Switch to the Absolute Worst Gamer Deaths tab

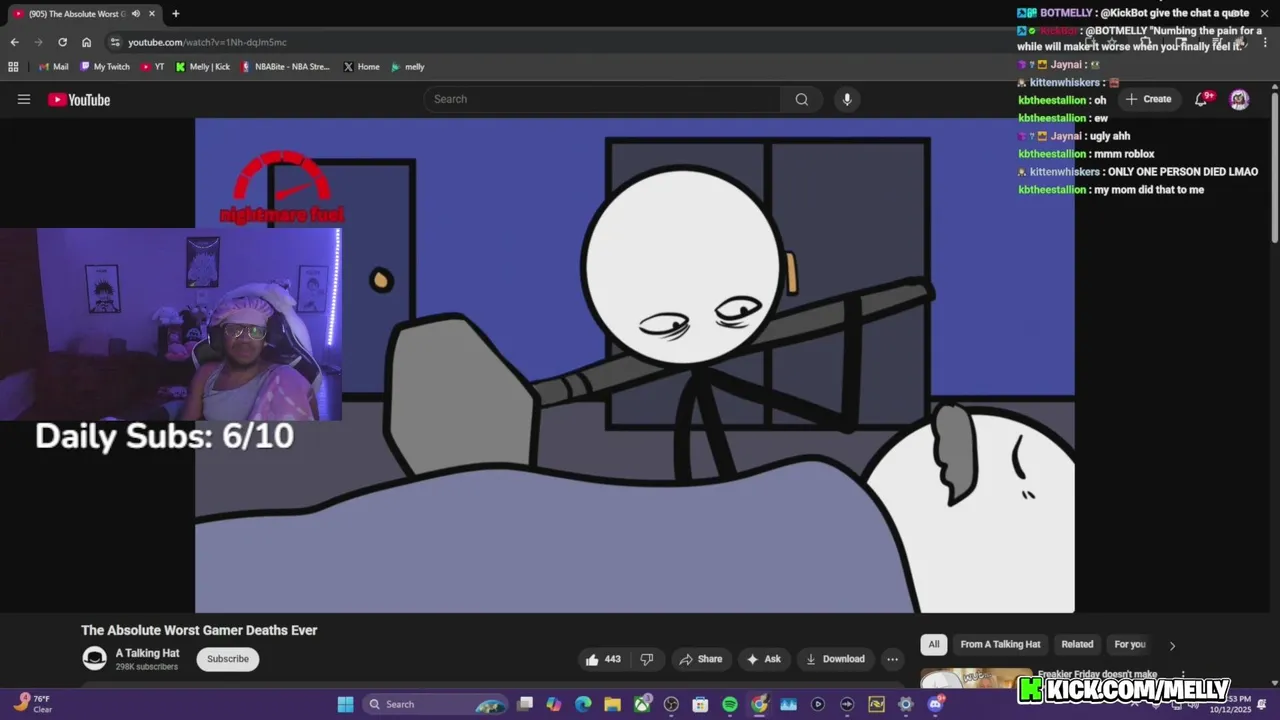pos(84,14)
